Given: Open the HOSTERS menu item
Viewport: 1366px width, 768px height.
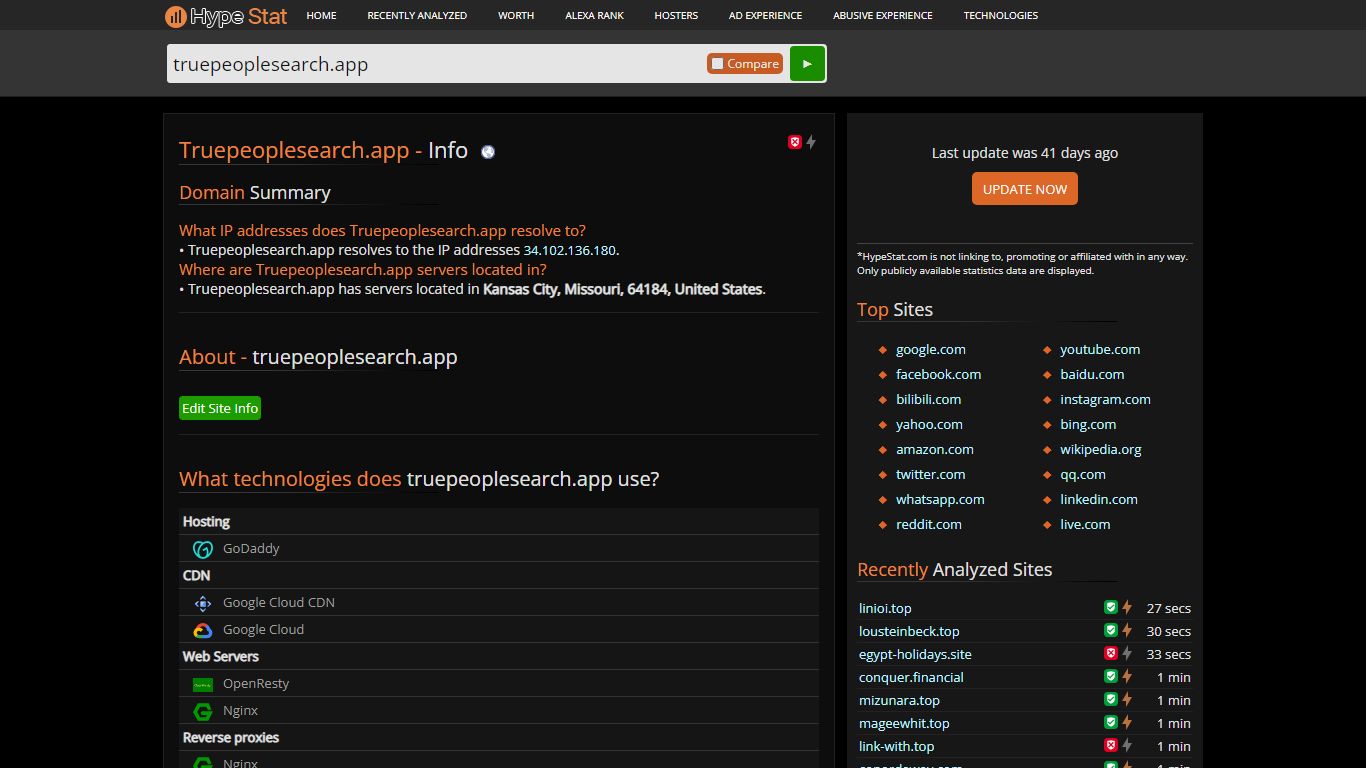Looking at the screenshot, I should point(676,16).
